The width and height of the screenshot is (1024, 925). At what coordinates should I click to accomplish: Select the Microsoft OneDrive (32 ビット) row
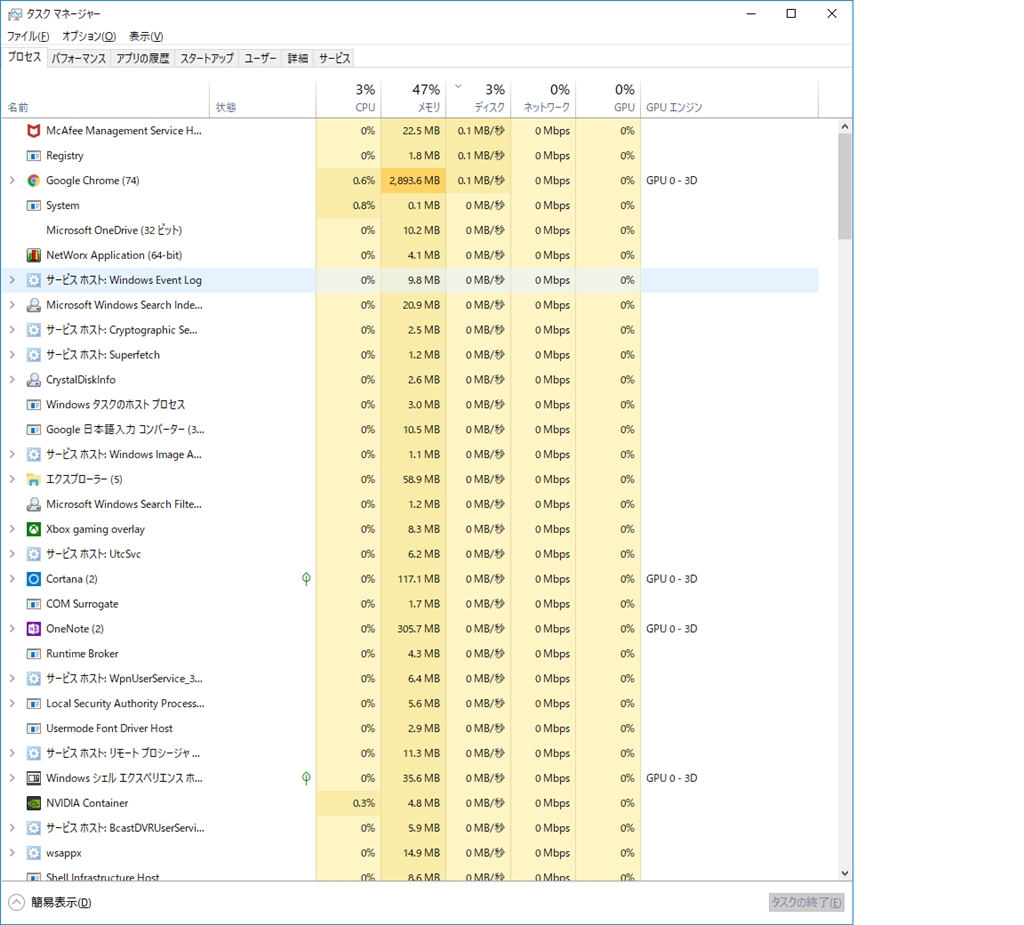pyautogui.click(x=410, y=231)
